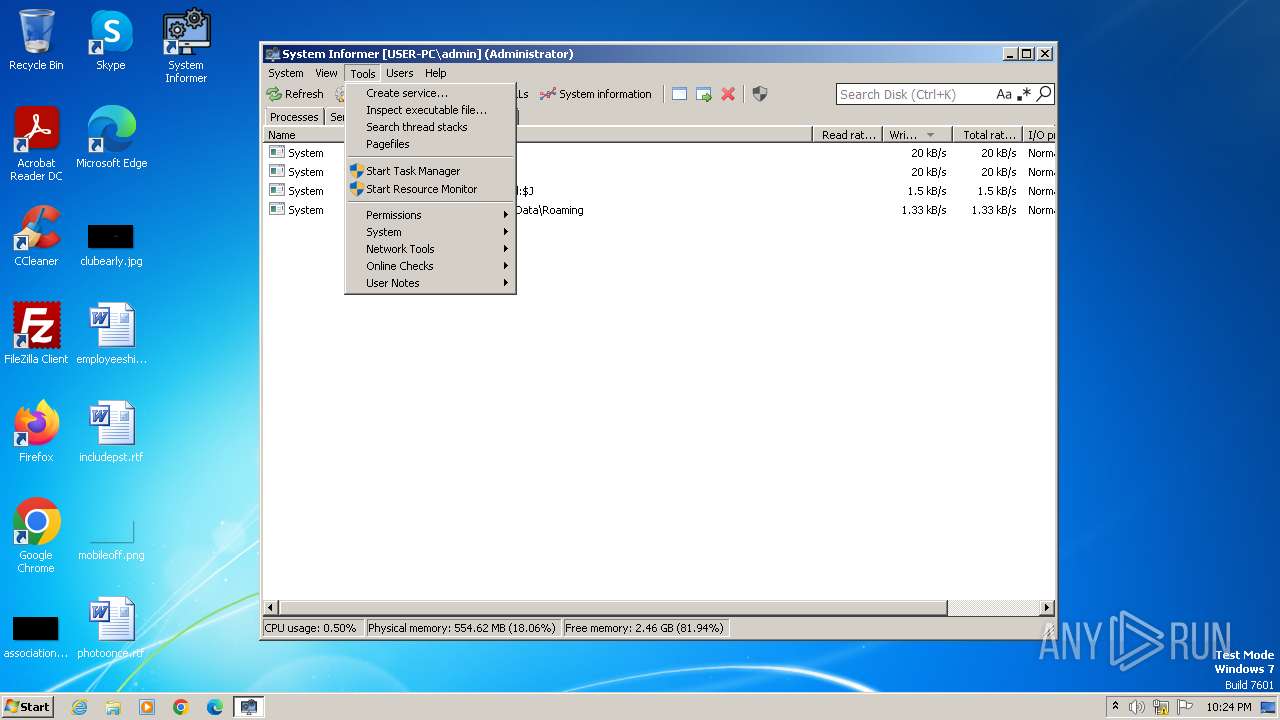Open the Help menu

(x=436, y=73)
